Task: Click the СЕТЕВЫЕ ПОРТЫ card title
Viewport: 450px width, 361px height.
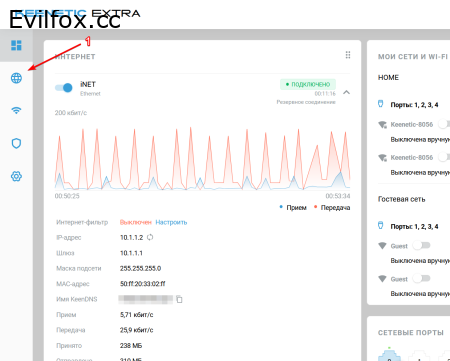Action: [x=411, y=333]
